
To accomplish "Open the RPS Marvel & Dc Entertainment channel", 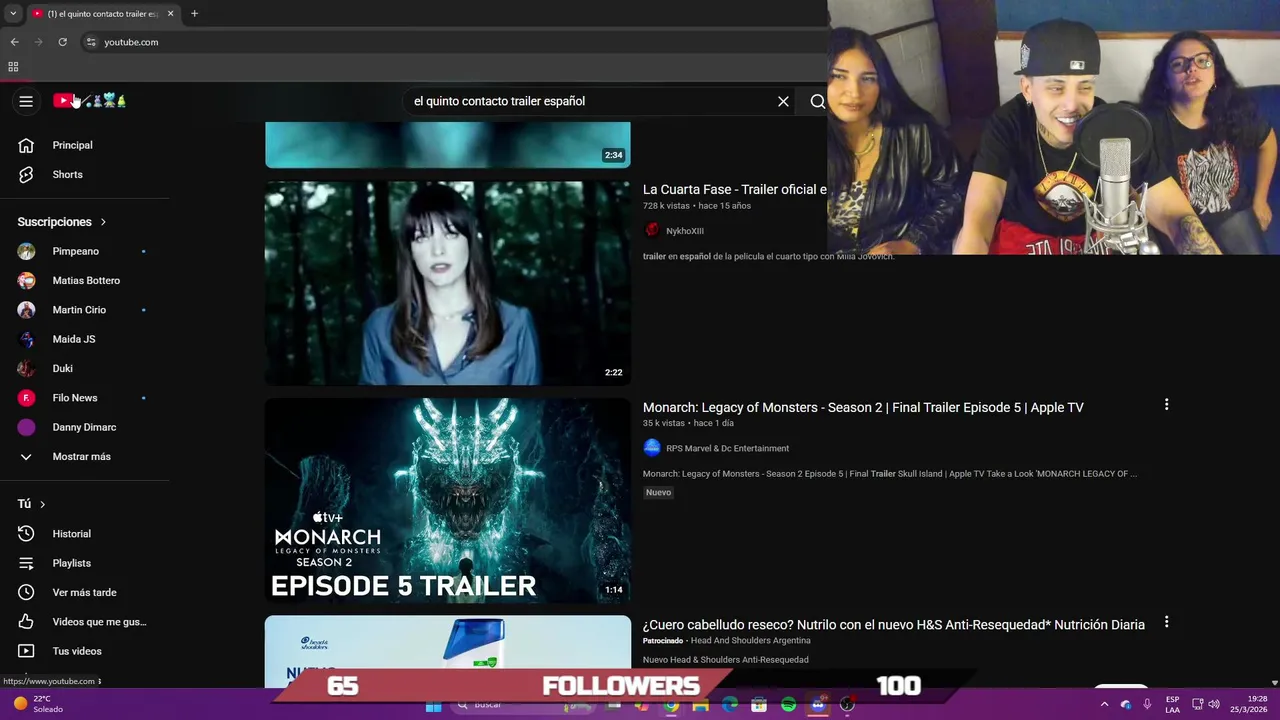I will 727,448.
